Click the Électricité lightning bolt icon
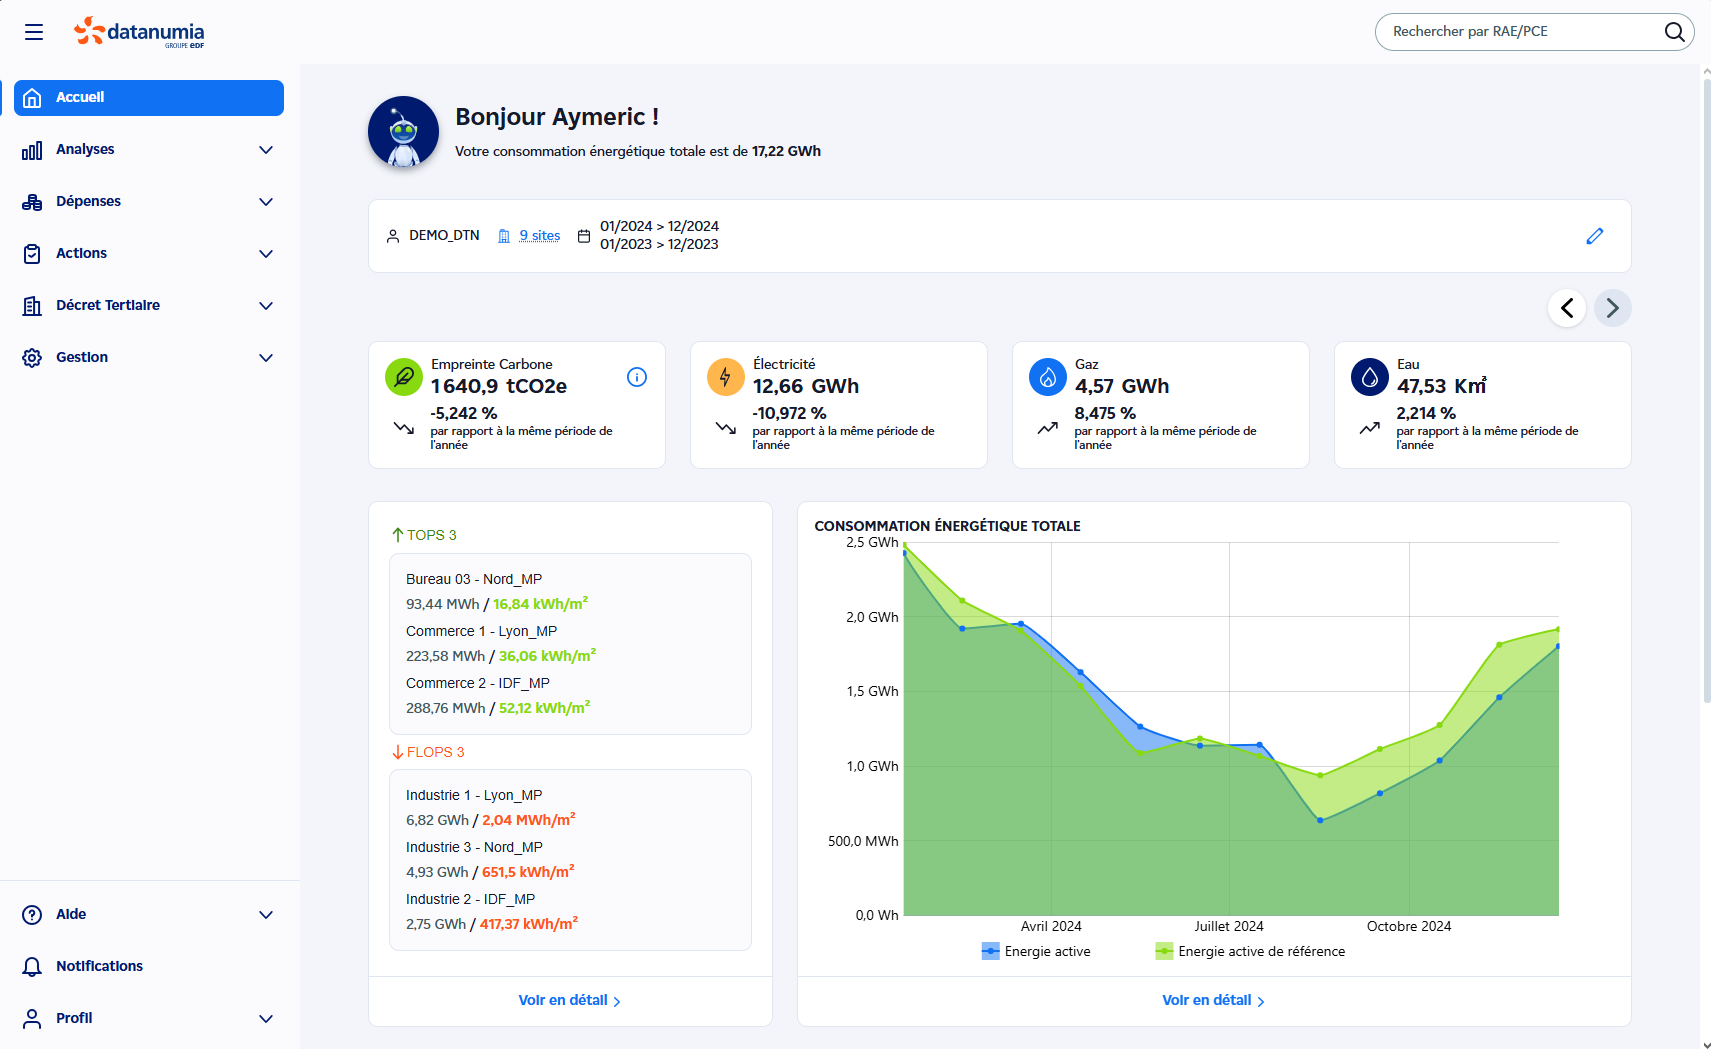Screen dimensions: 1711x1049 coord(725,377)
